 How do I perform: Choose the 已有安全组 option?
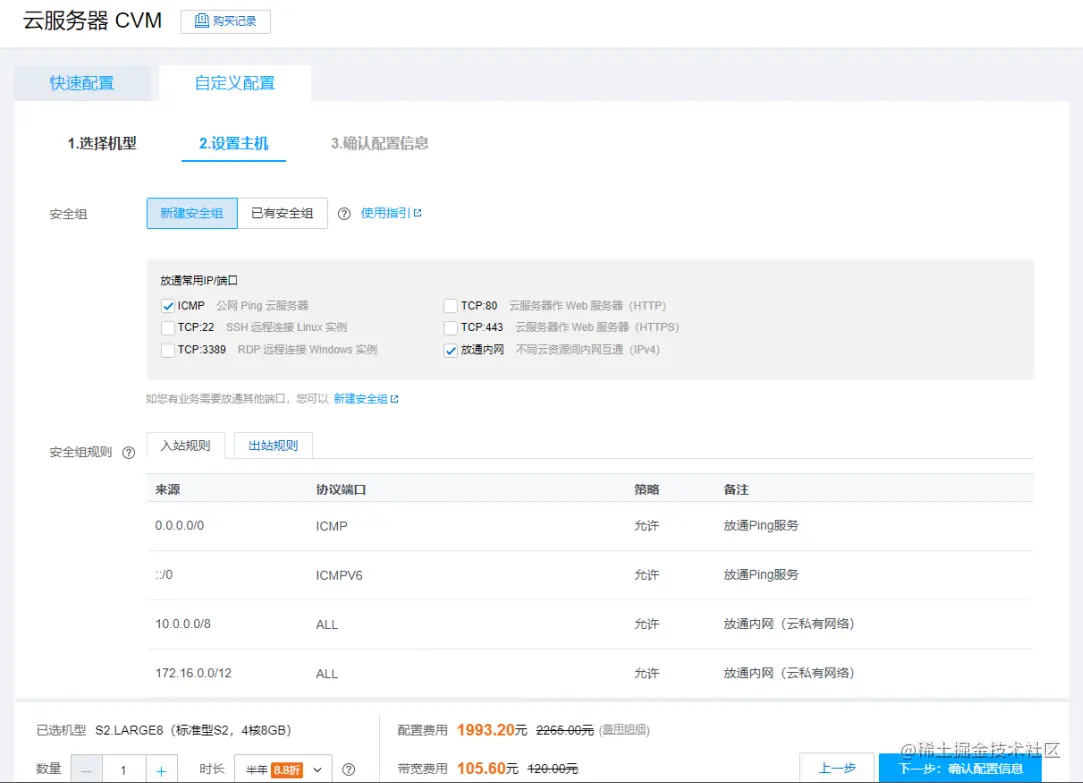282,213
